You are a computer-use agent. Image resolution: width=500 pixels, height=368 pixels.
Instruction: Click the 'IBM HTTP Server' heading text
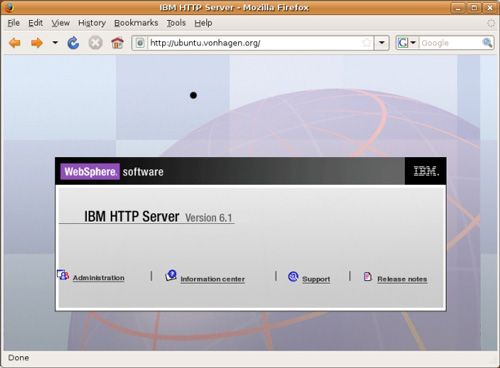[131, 216]
